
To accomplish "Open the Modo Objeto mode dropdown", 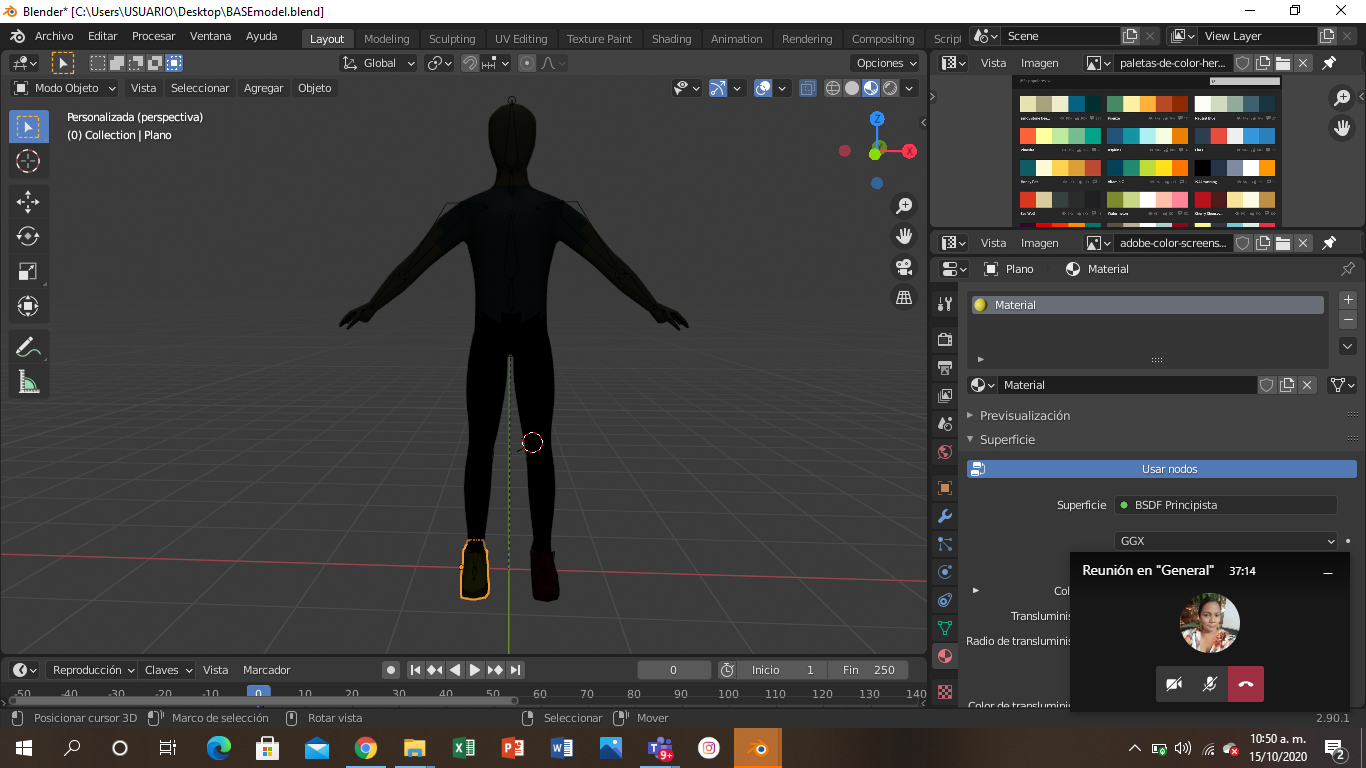I will tap(64, 88).
